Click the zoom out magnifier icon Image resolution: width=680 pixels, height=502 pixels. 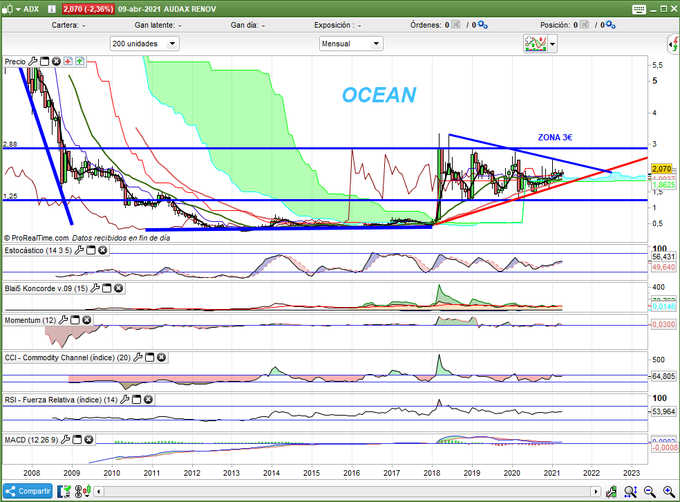pos(650,491)
